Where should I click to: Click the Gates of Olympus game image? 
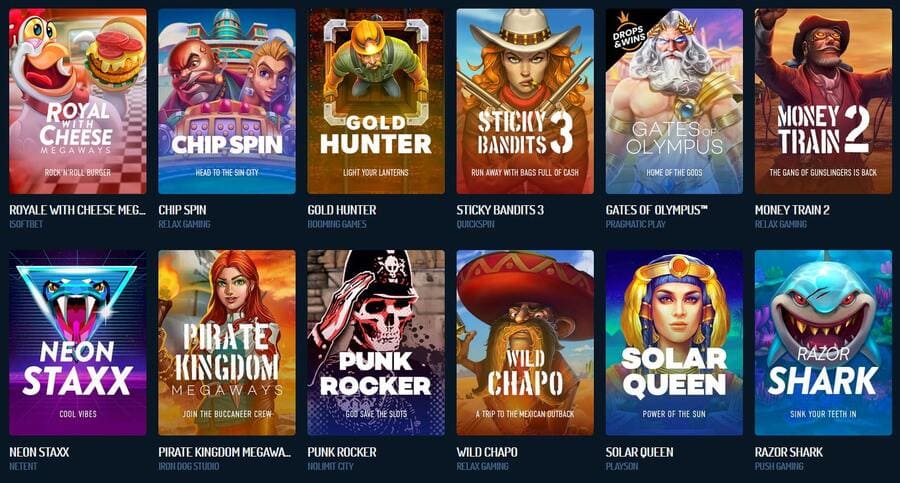pyautogui.click(x=674, y=101)
